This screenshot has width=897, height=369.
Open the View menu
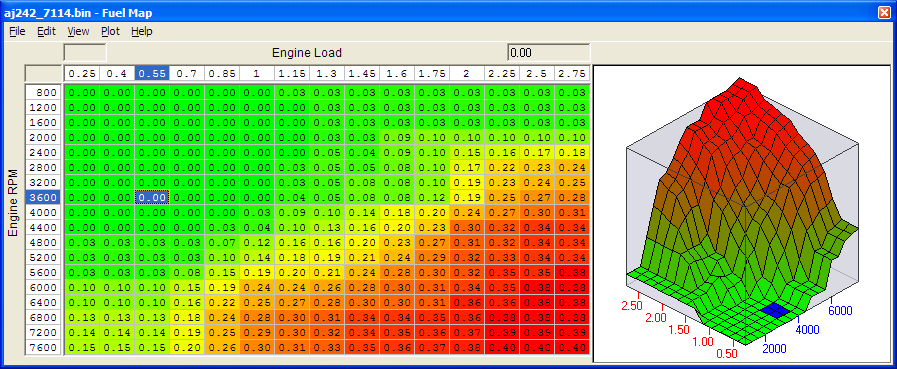(78, 31)
